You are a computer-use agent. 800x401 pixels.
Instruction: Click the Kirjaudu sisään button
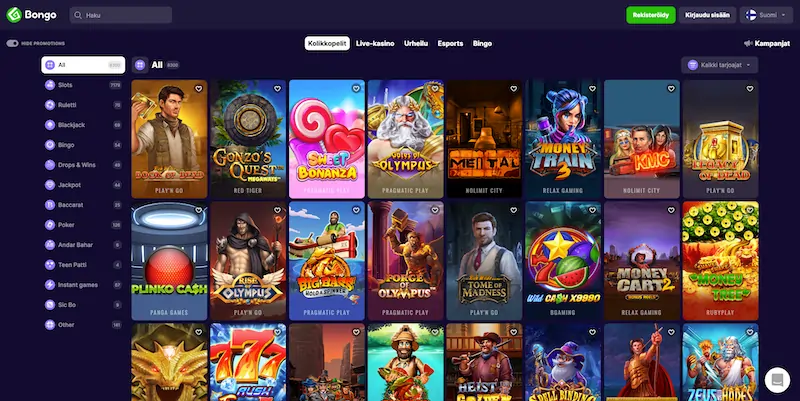click(x=707, y=15)
